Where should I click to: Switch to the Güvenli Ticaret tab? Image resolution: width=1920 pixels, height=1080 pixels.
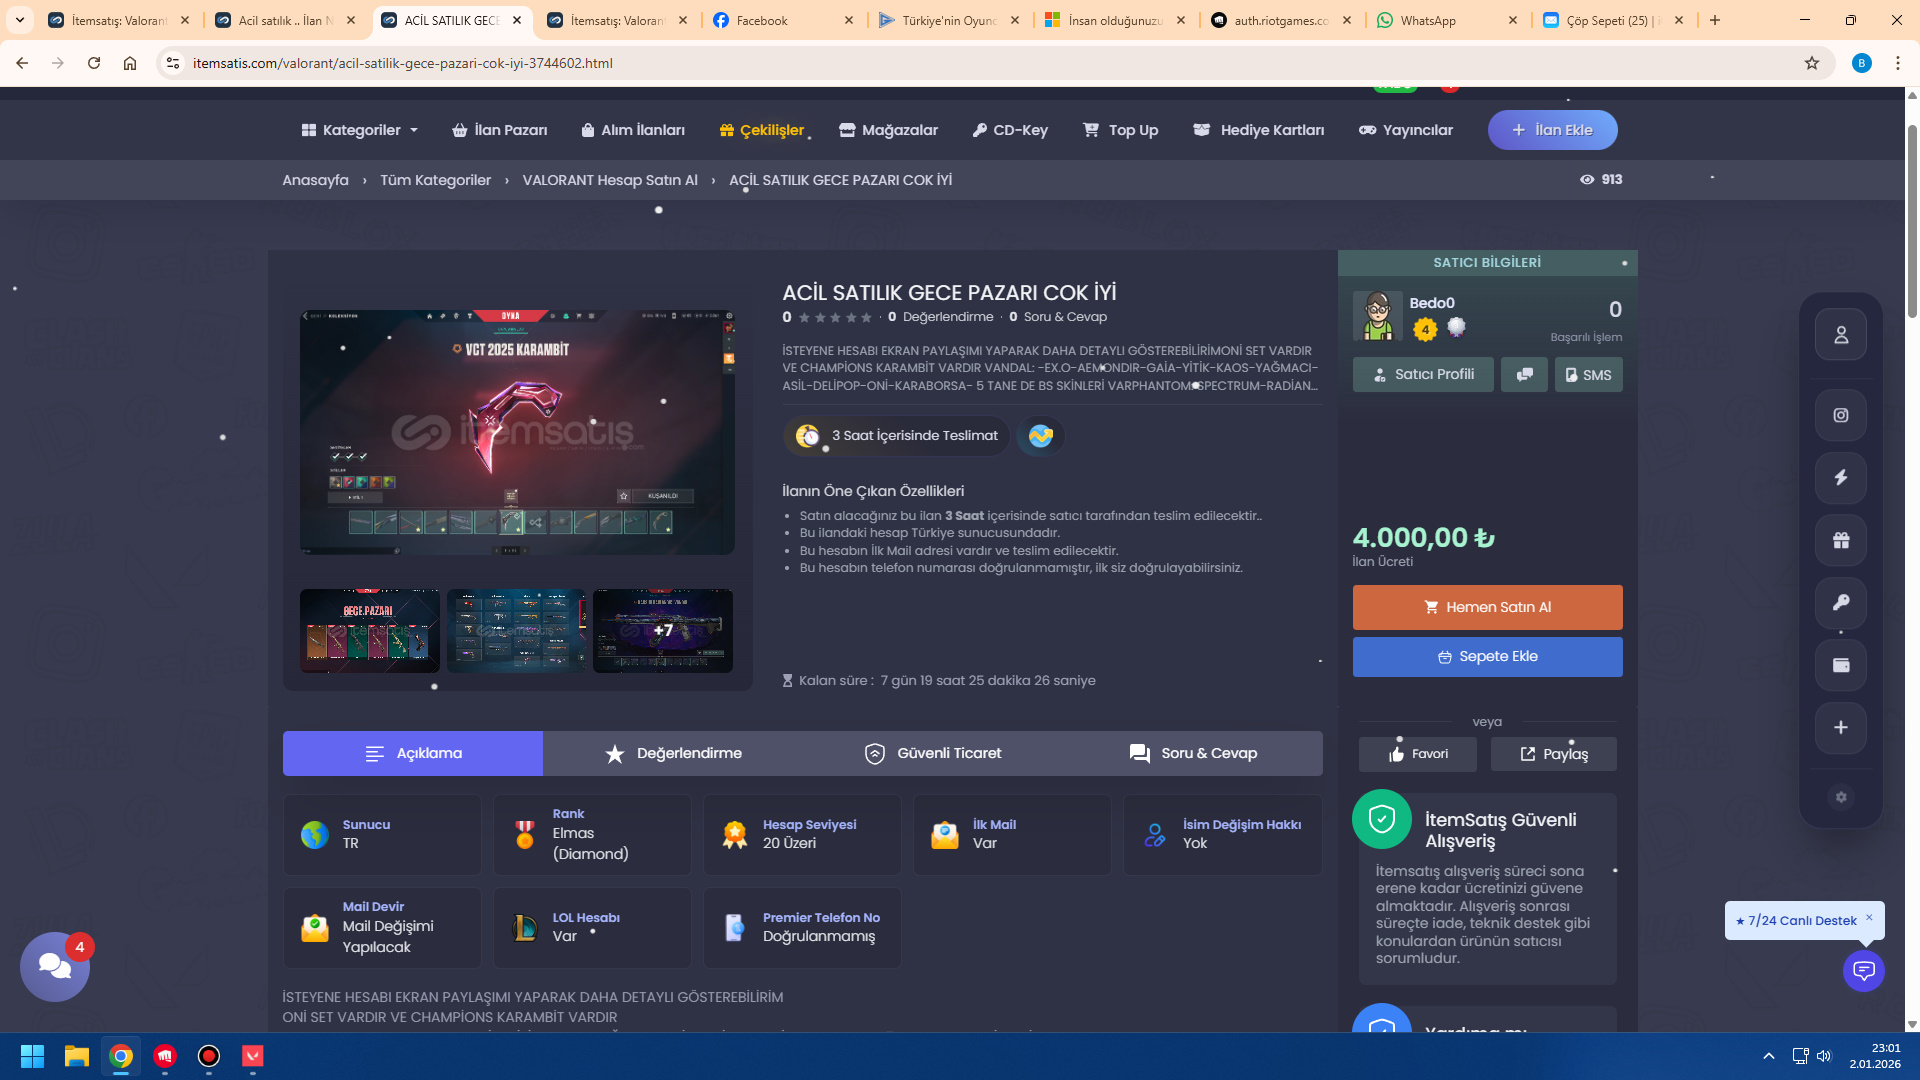click(x=933, y=754)
